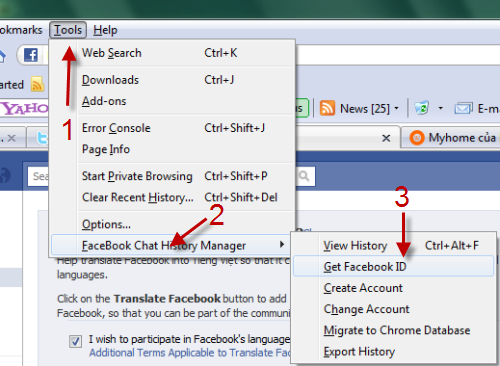Image resolution: width=500 pixels, height=366 pixels.
Task: Open the Help menu
Action: [x=105, y=30]
